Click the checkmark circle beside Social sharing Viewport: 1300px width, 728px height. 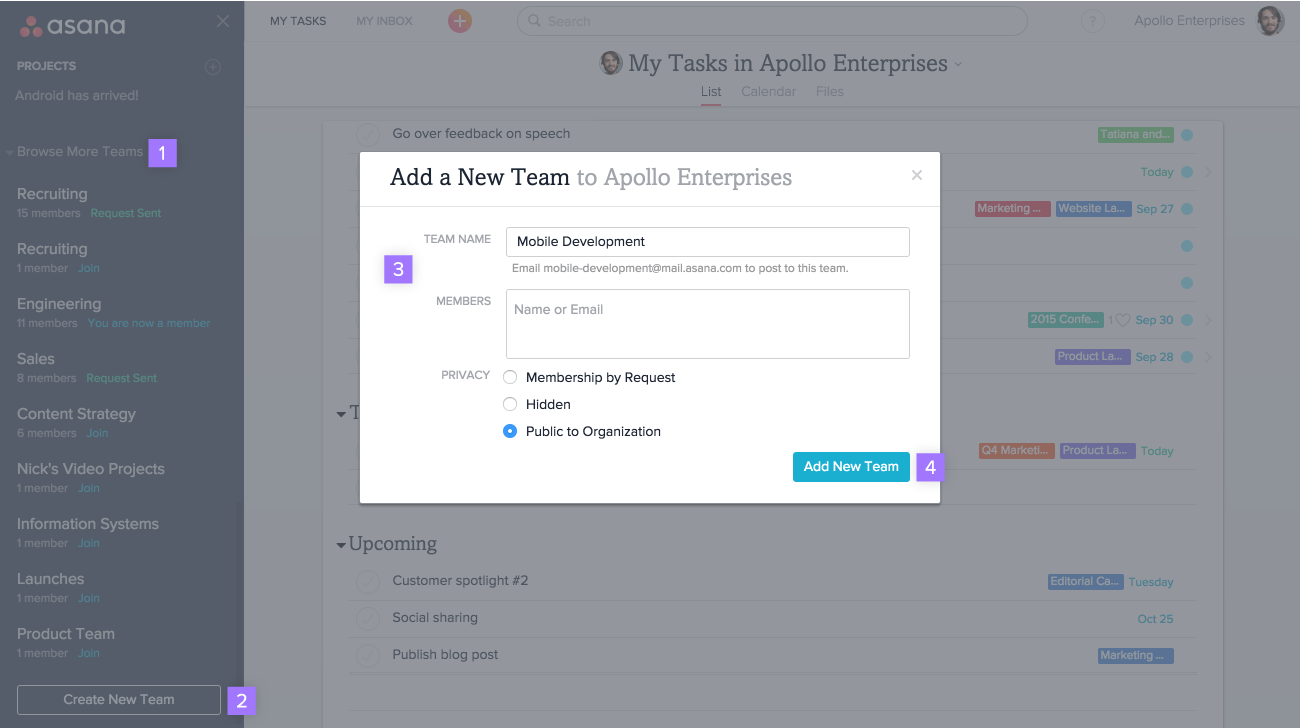coord(368,618)
